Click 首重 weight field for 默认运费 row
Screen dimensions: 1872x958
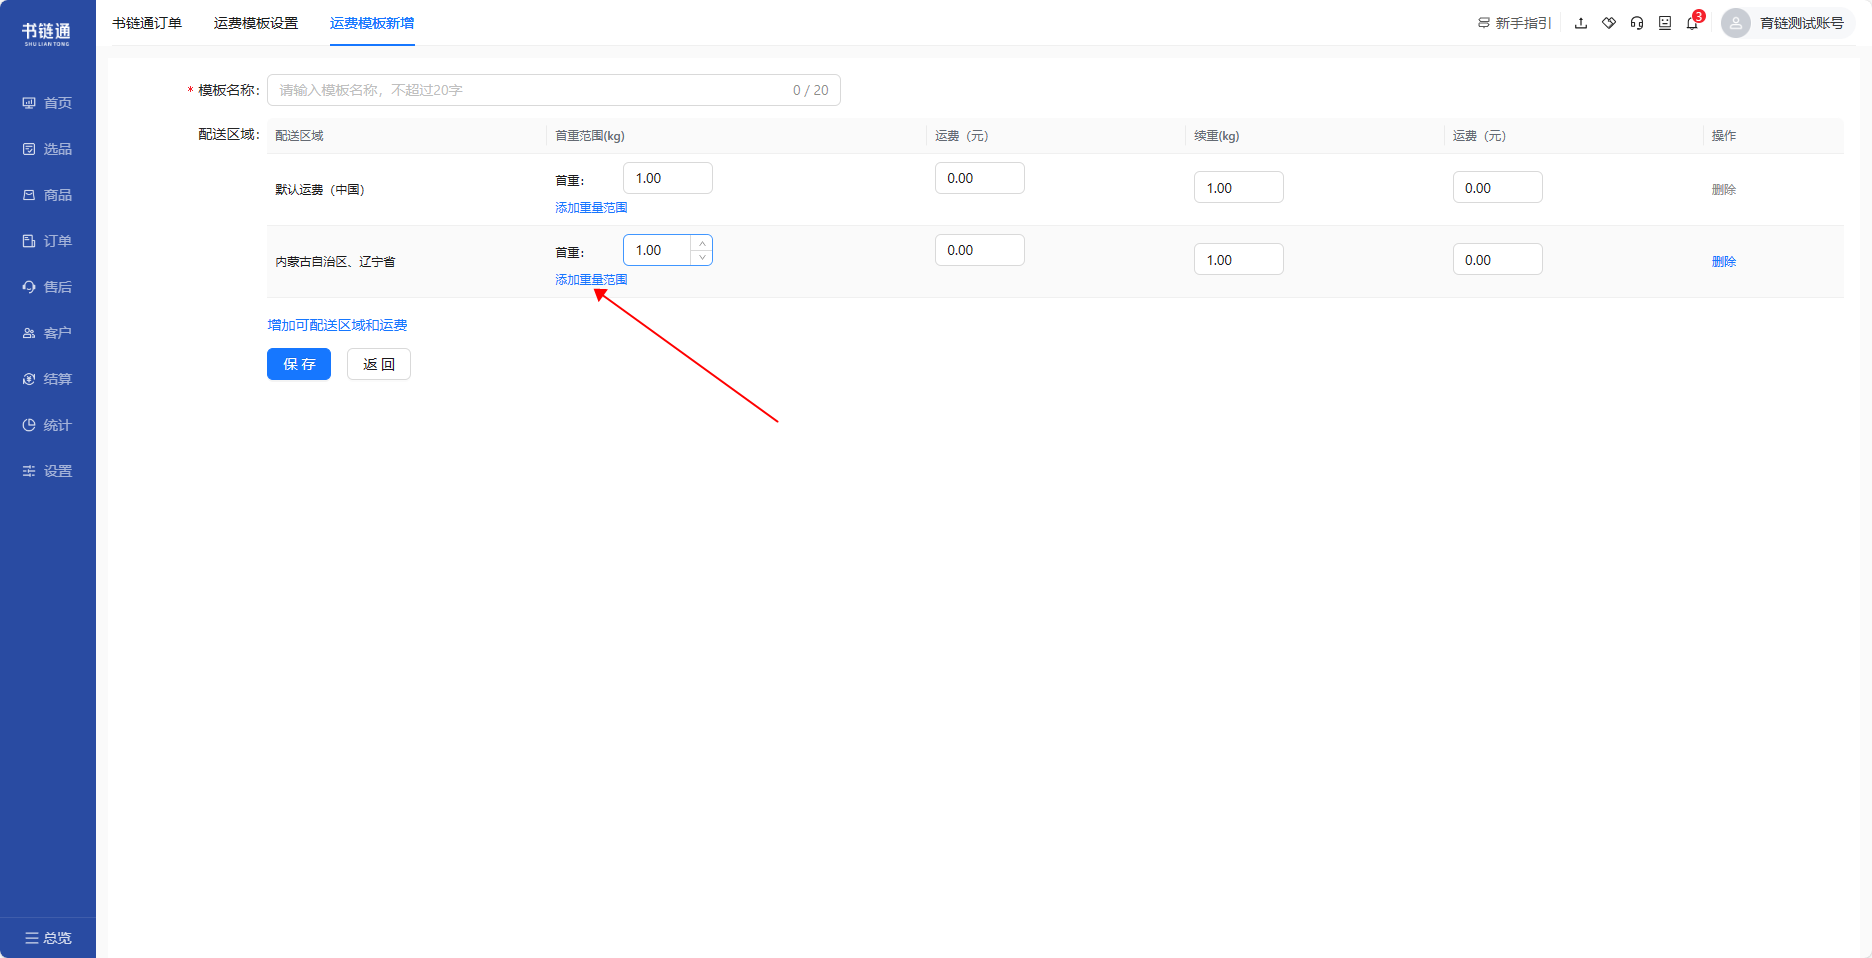point(668,178)
